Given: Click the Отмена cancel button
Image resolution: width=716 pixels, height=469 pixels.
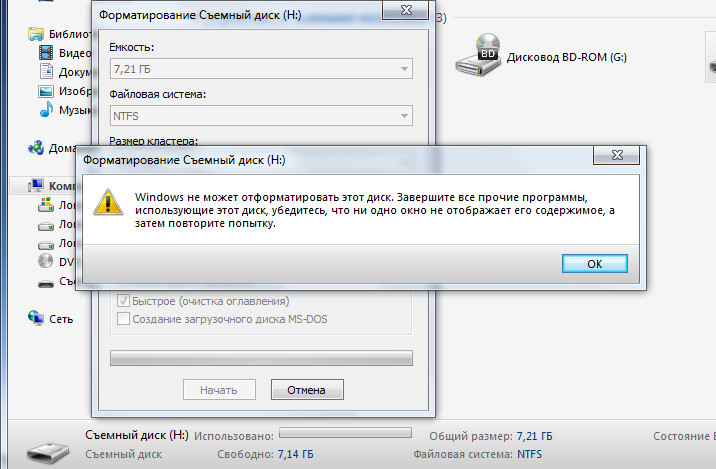Looking at the screenshot, I should (307, 390).
